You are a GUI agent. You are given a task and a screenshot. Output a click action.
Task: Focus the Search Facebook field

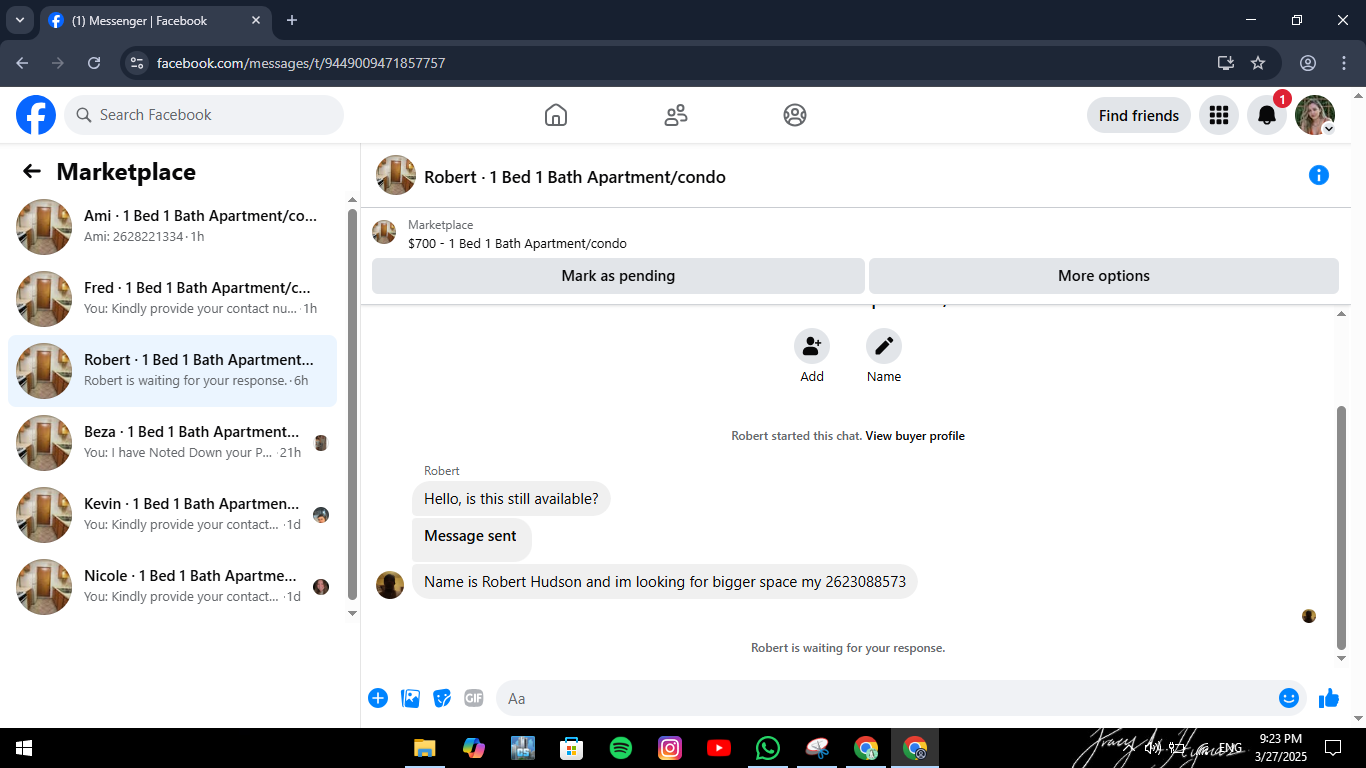(204, 115)
